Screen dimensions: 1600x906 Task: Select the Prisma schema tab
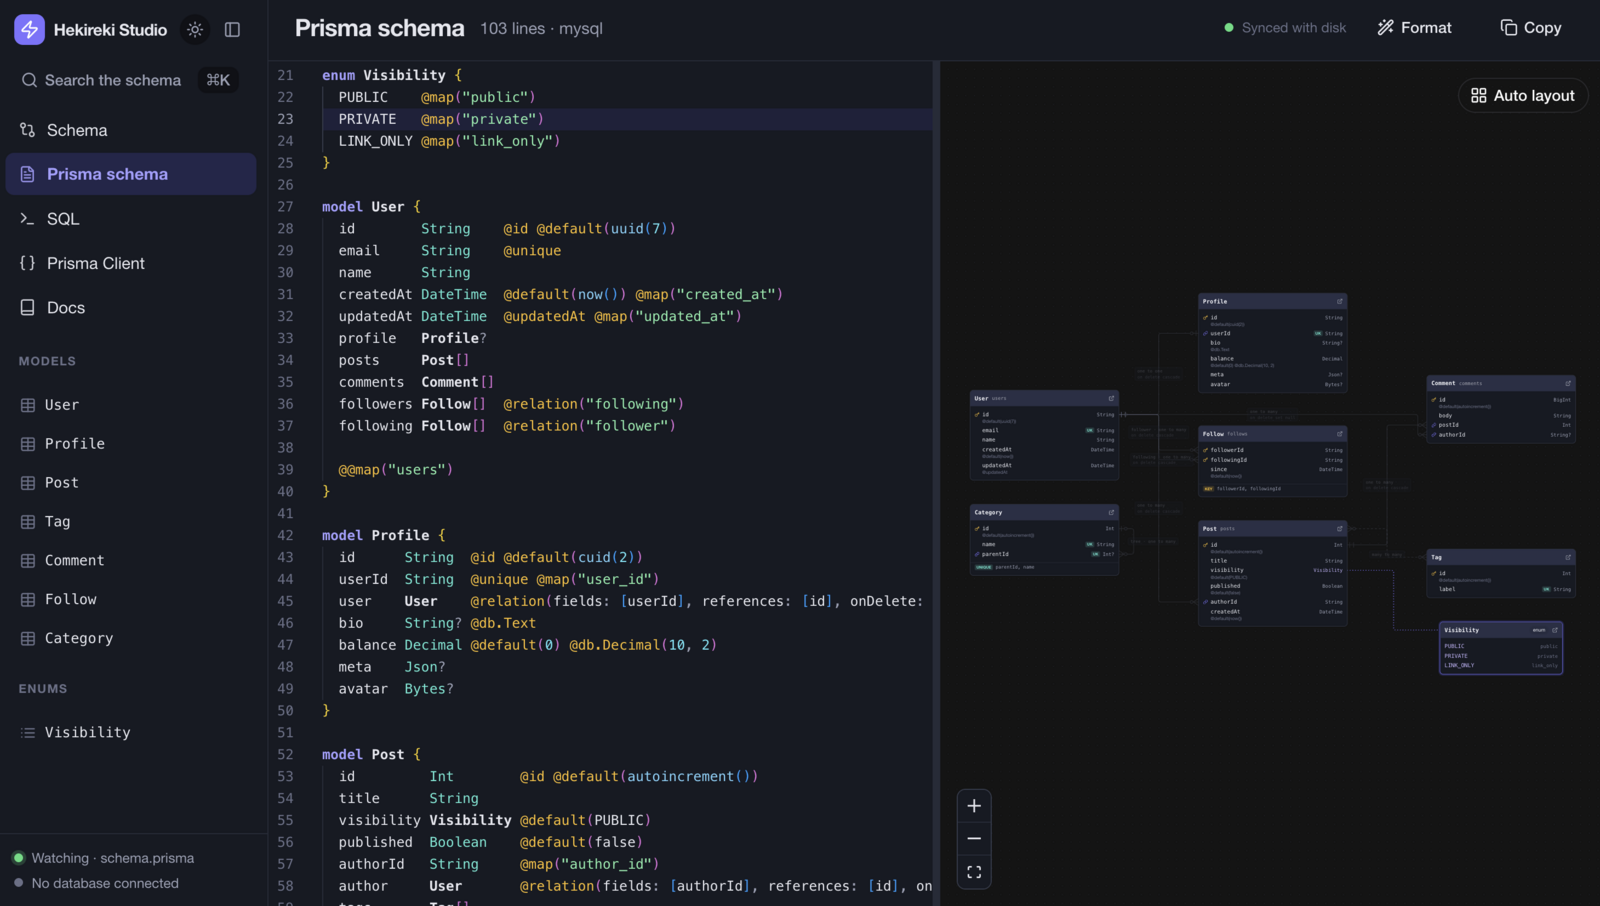click(131, 174)
